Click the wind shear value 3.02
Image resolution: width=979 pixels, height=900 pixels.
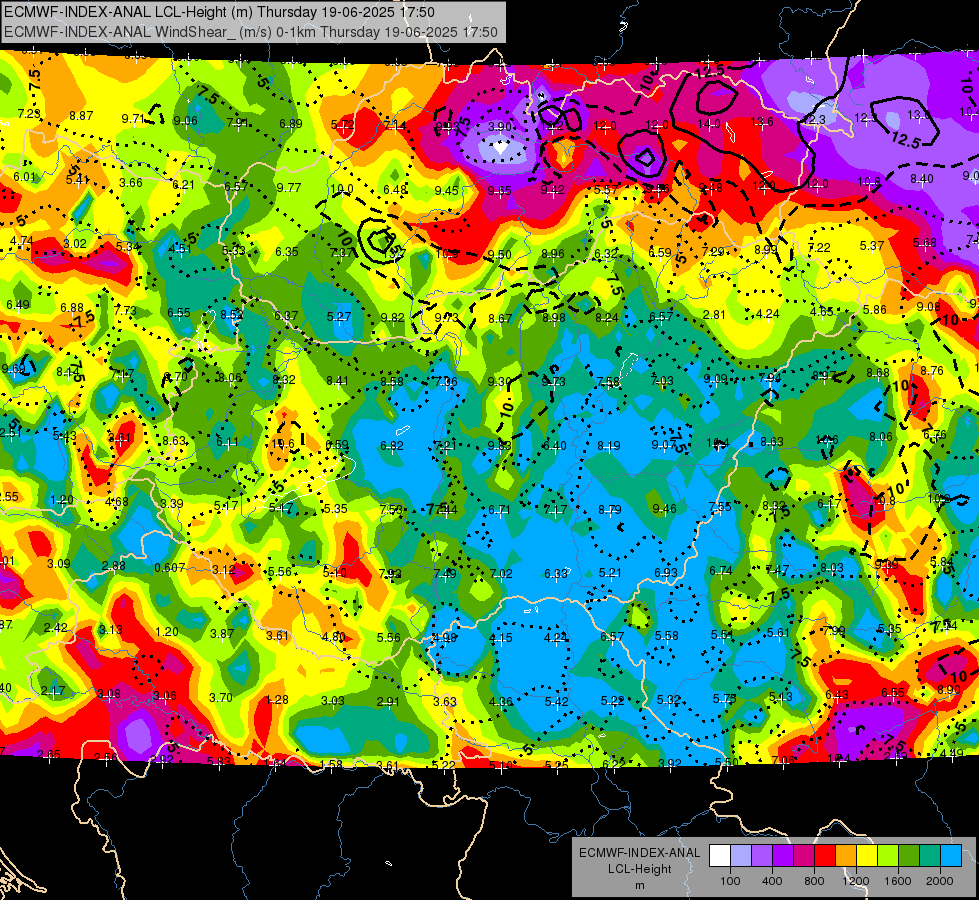coord(75,243)
